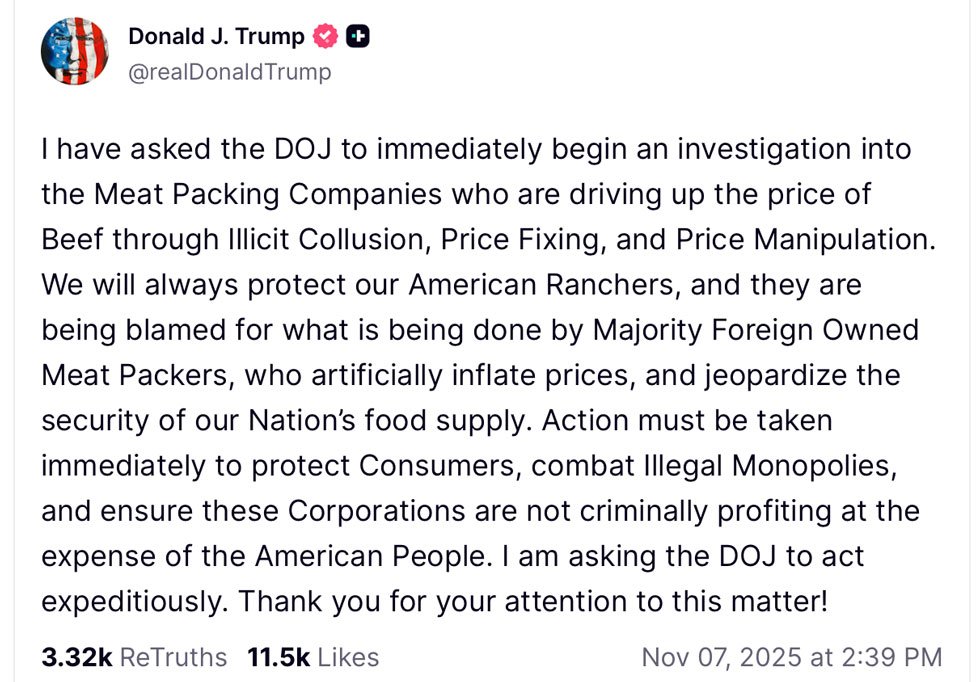View the 11.5k Likes list
The image size is (980, 682).
tap(313, 657)
